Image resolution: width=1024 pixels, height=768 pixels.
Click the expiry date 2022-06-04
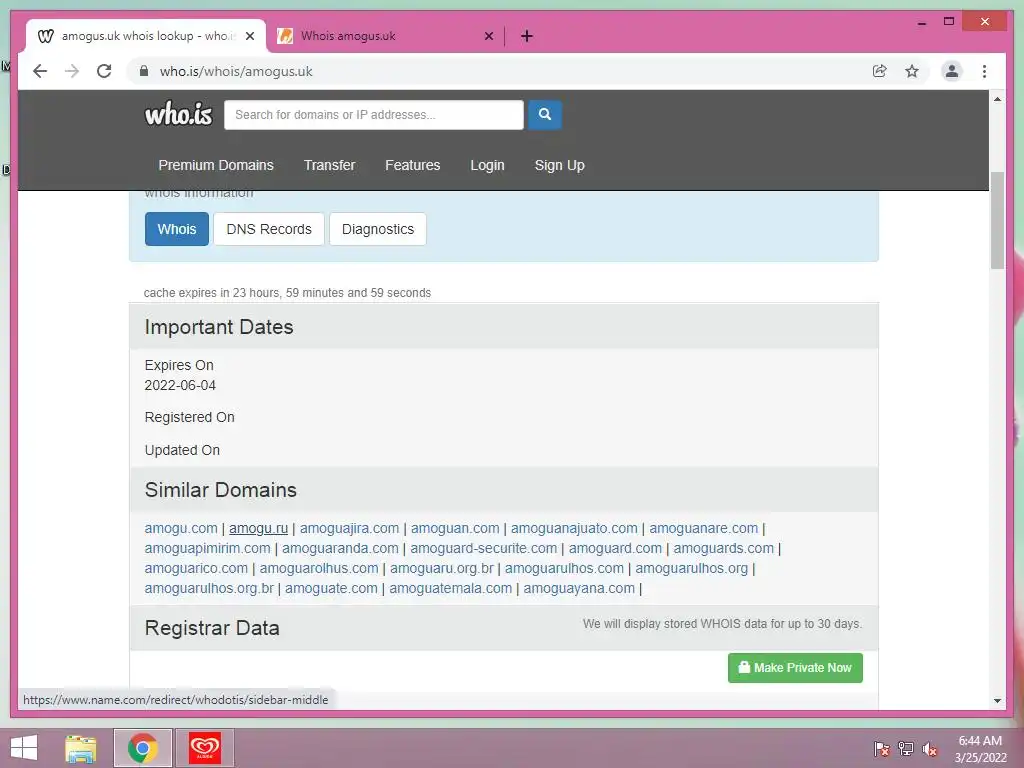click(180, 385)
